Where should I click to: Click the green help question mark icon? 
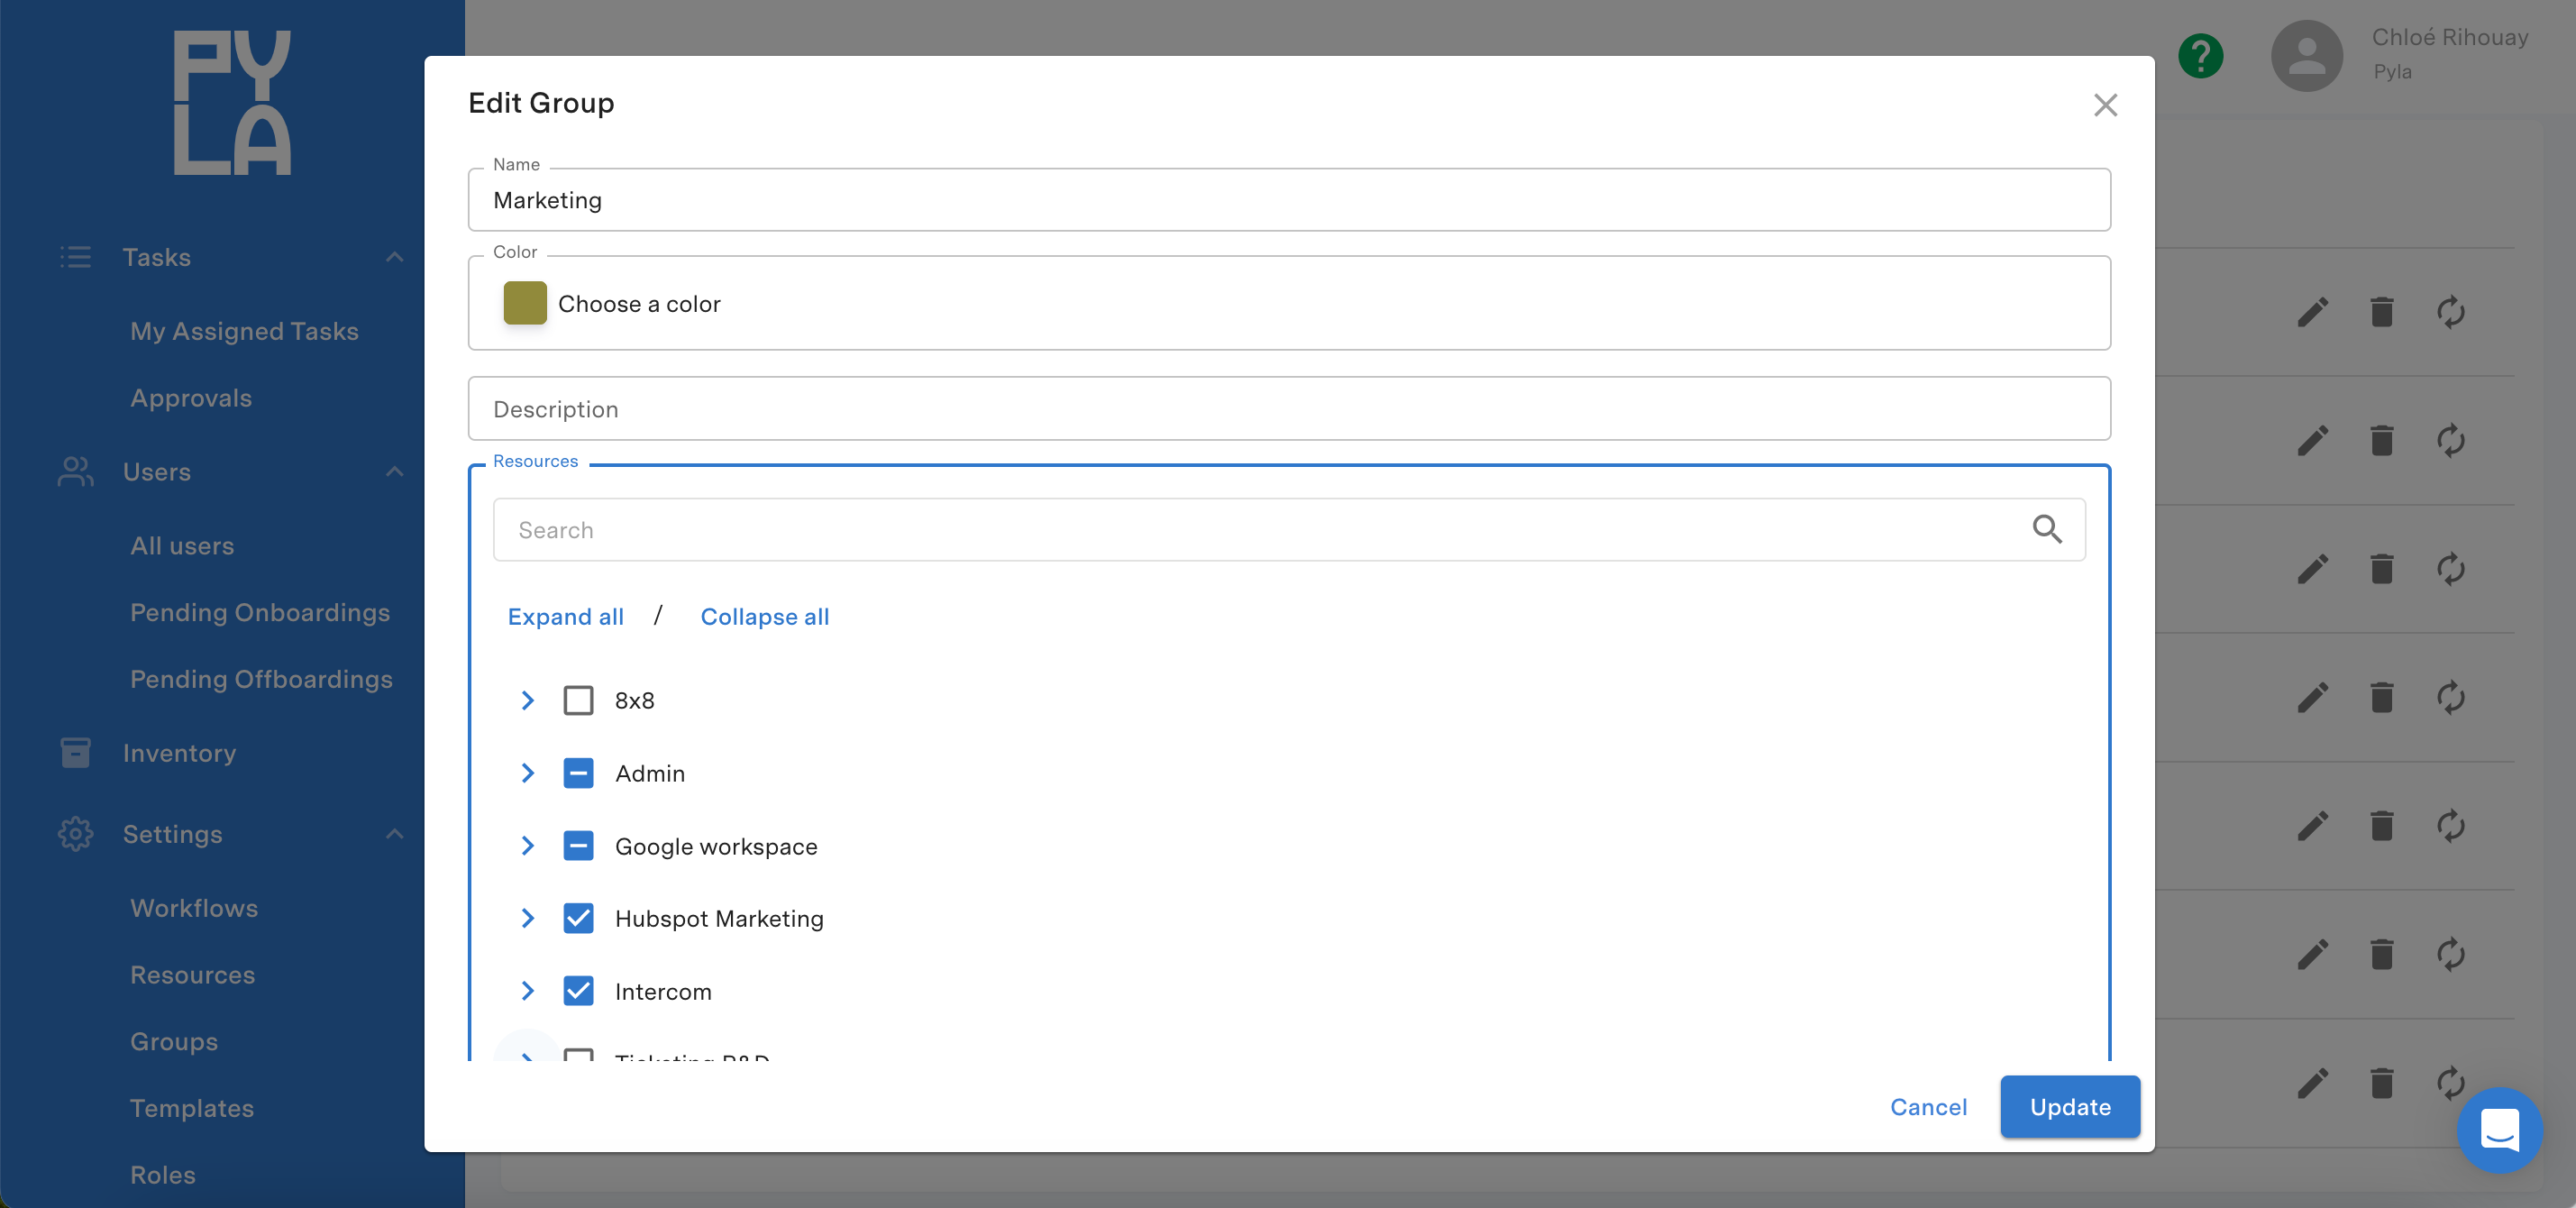tap(2200, 56)
